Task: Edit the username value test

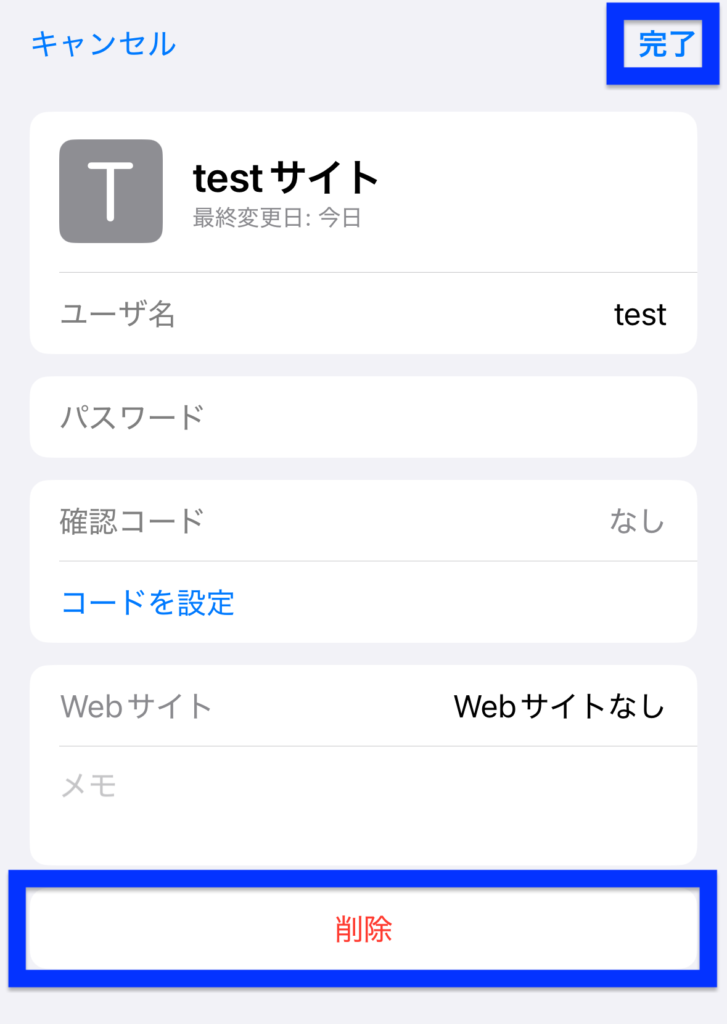Action: (x=640, y=315)
